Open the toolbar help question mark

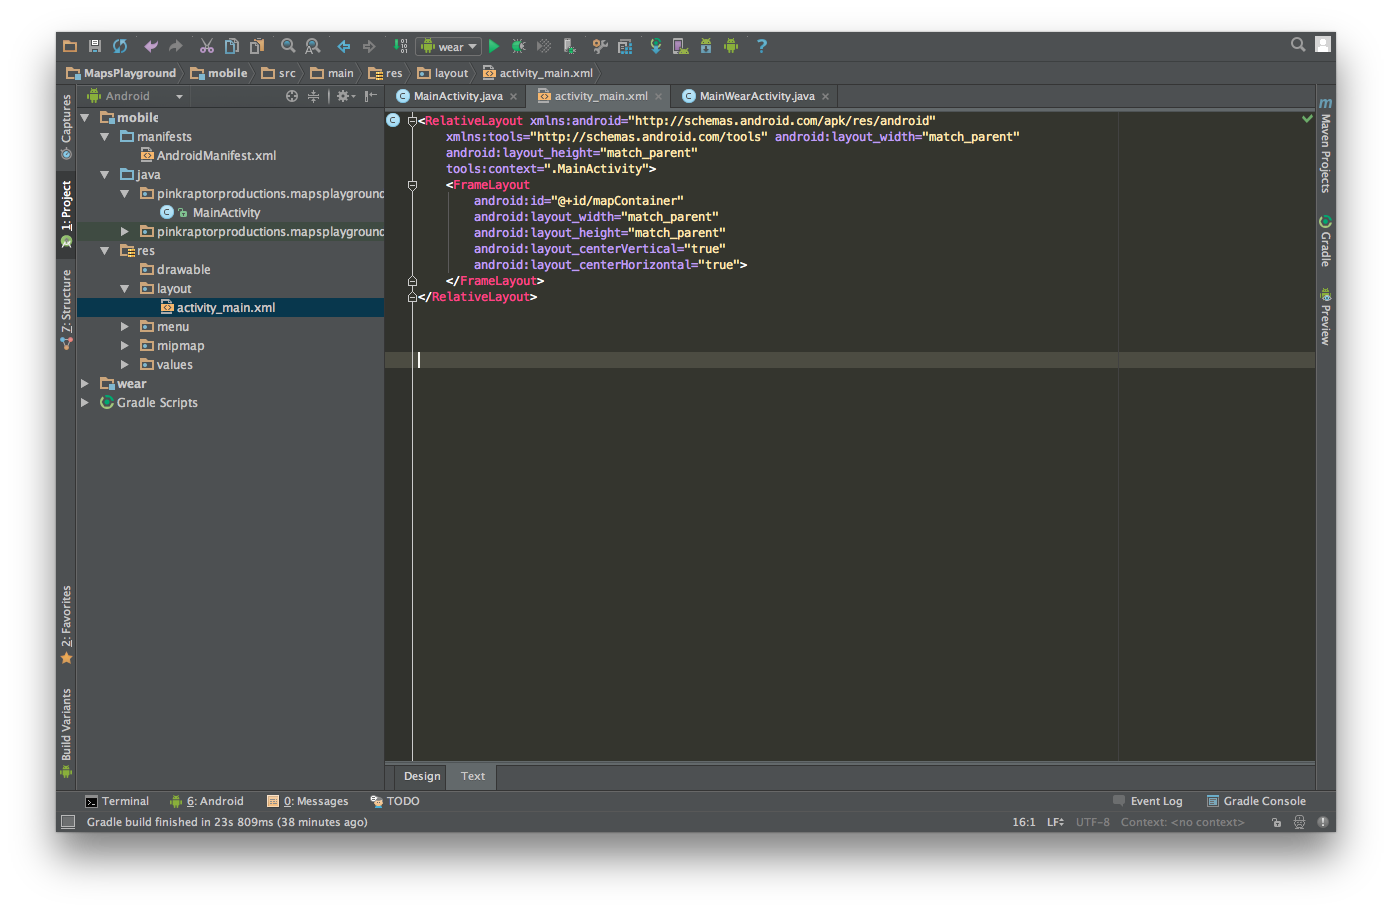pos(762,46)
